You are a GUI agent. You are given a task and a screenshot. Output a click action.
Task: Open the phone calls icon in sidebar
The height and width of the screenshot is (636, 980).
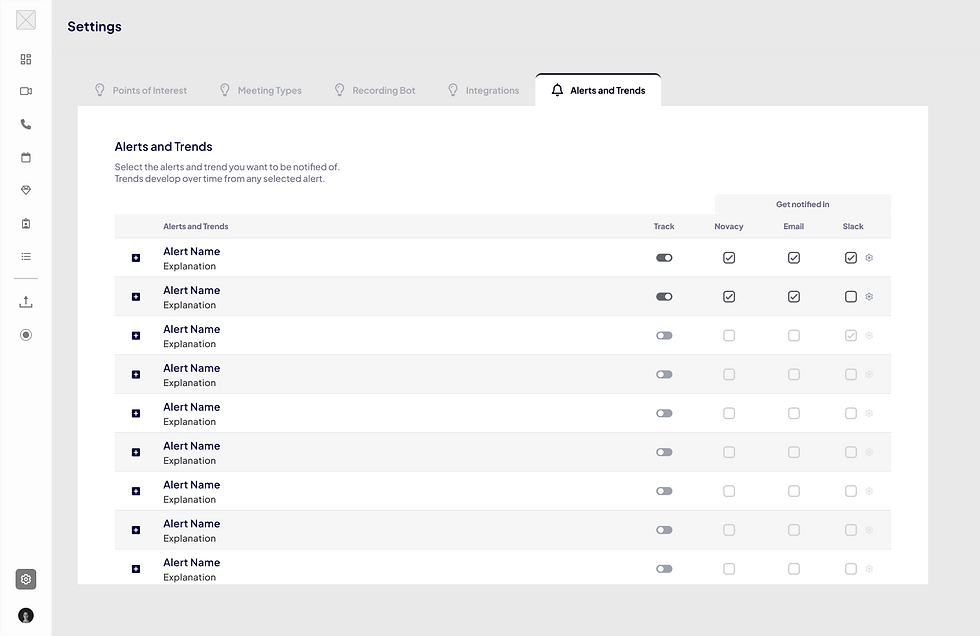(x=26, y=124)
